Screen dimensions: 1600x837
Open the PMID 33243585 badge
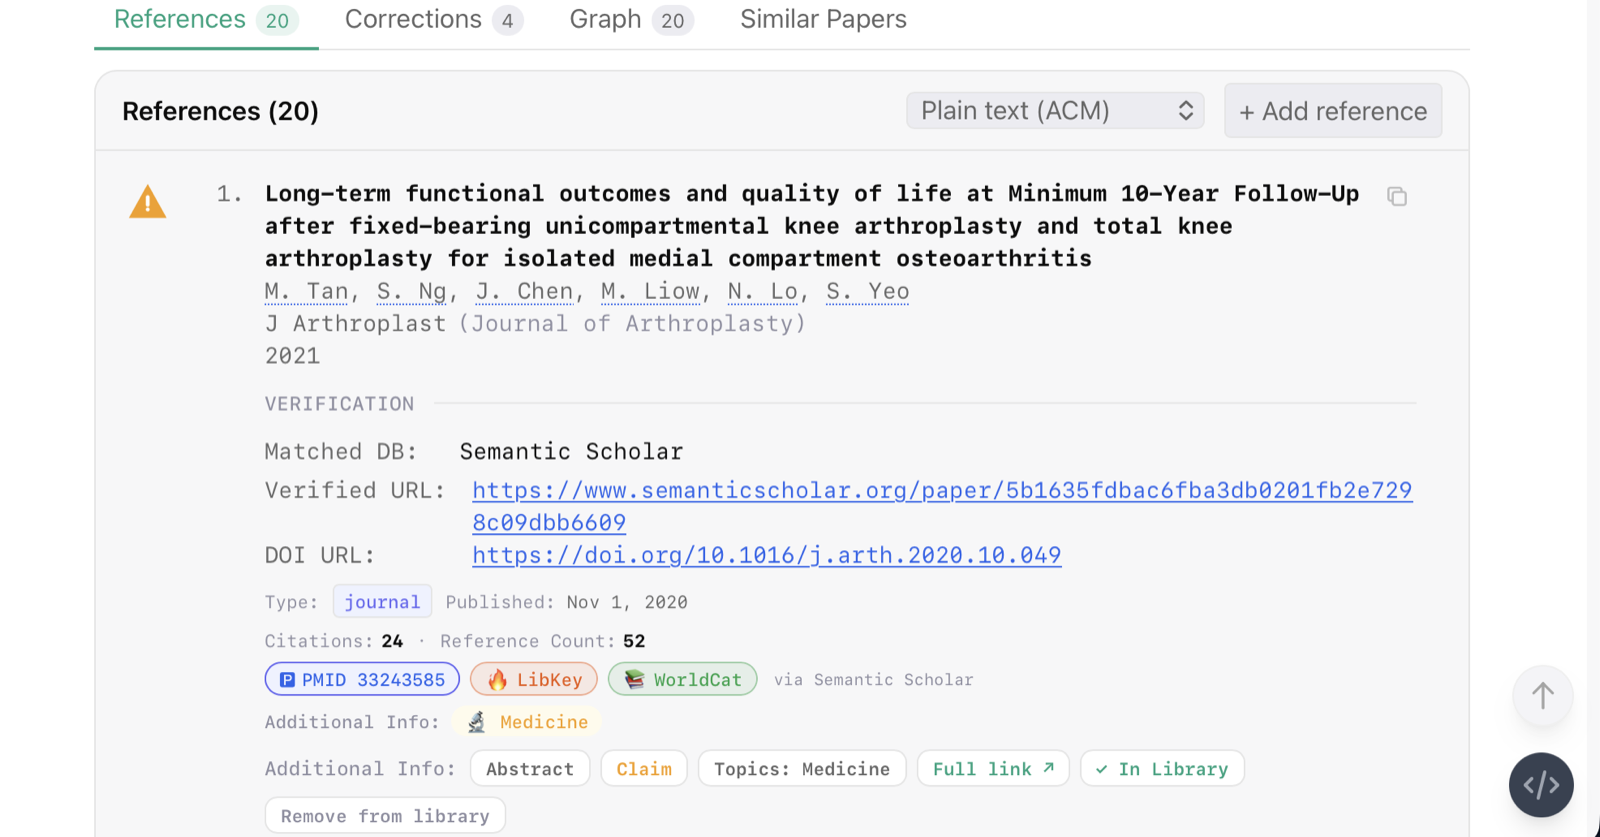pos(362,679)
